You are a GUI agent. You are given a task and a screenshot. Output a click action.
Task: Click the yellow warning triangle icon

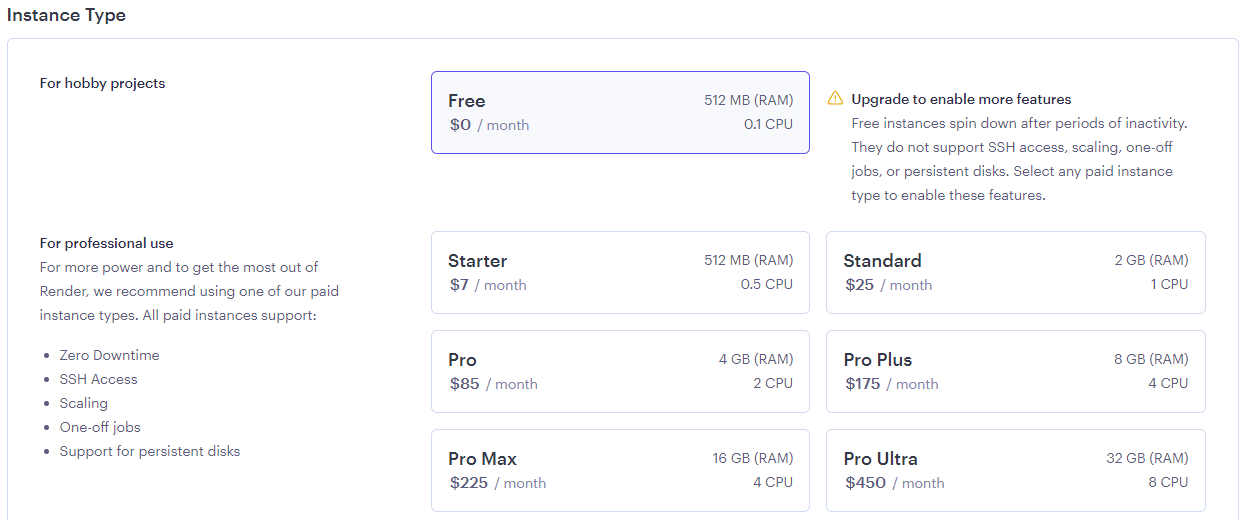(x=835, y=99)
